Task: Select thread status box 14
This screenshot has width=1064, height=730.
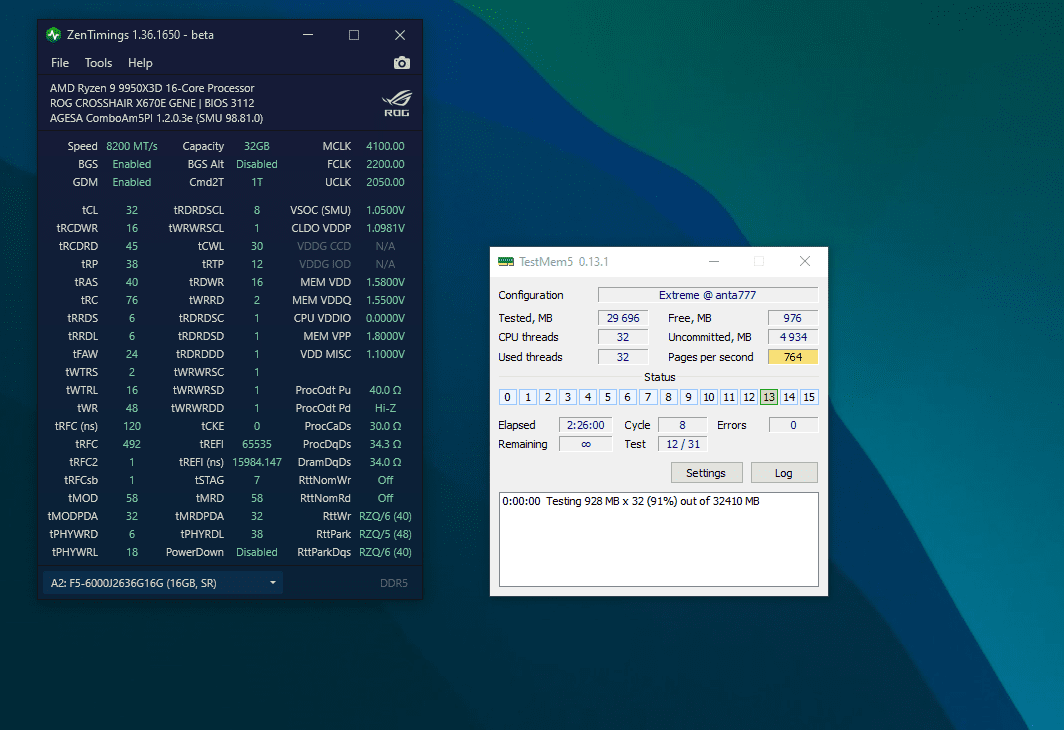Action: (x=789, y=397)
